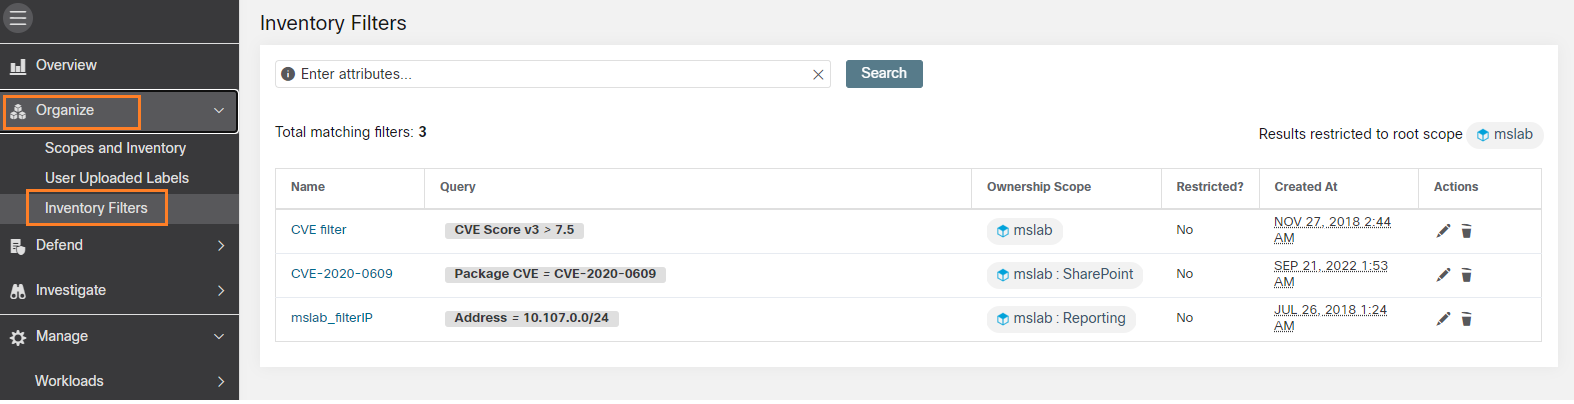Open the hamburger menu icon
This screenshot has height=404, width=1574.
(x=18, y=18)
